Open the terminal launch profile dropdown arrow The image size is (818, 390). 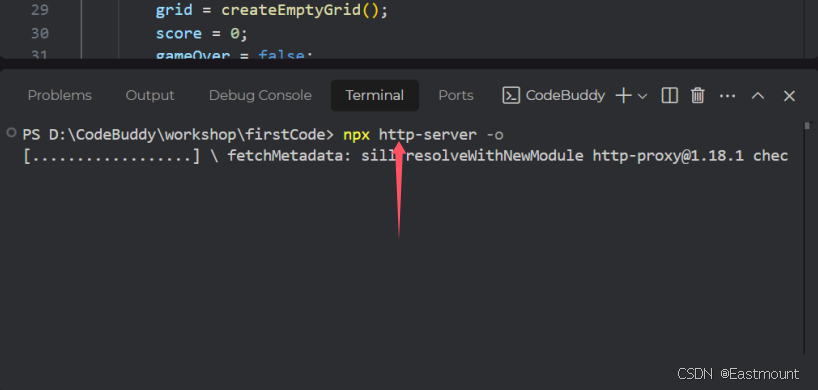point(643,96)
